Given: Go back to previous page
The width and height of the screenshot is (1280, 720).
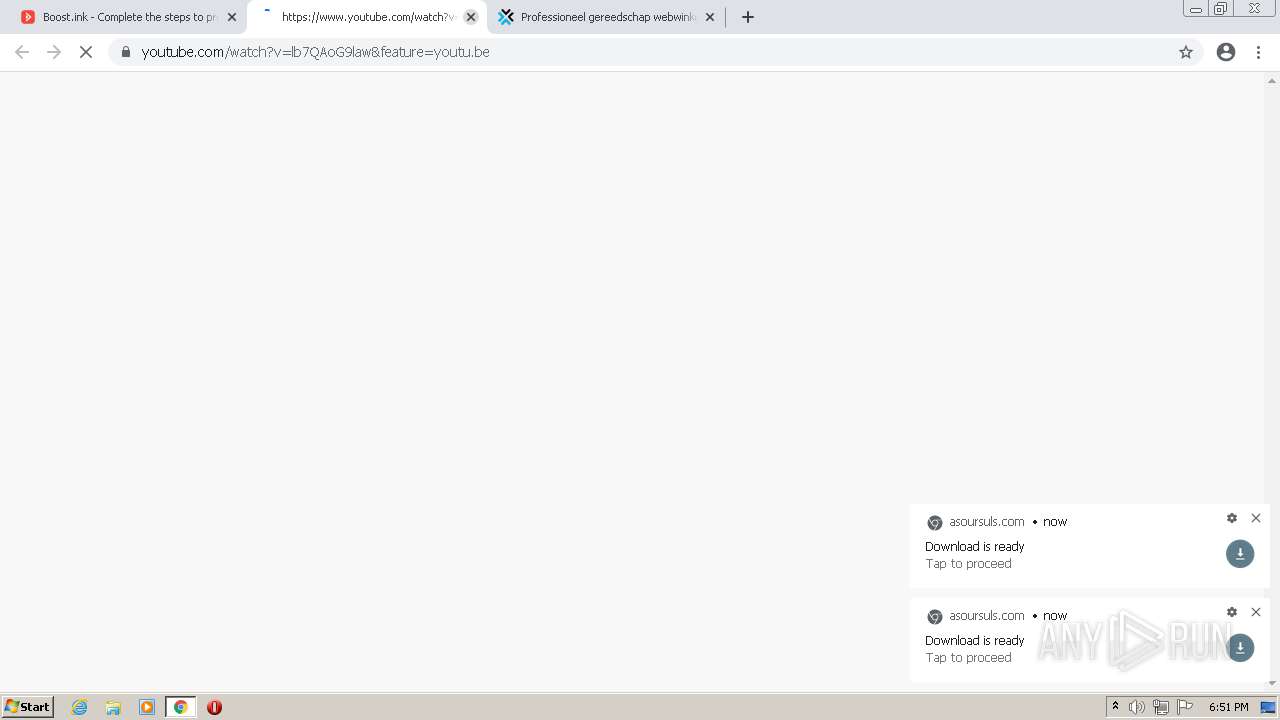Looking at the screenshot, I should (x=22, y=52).
